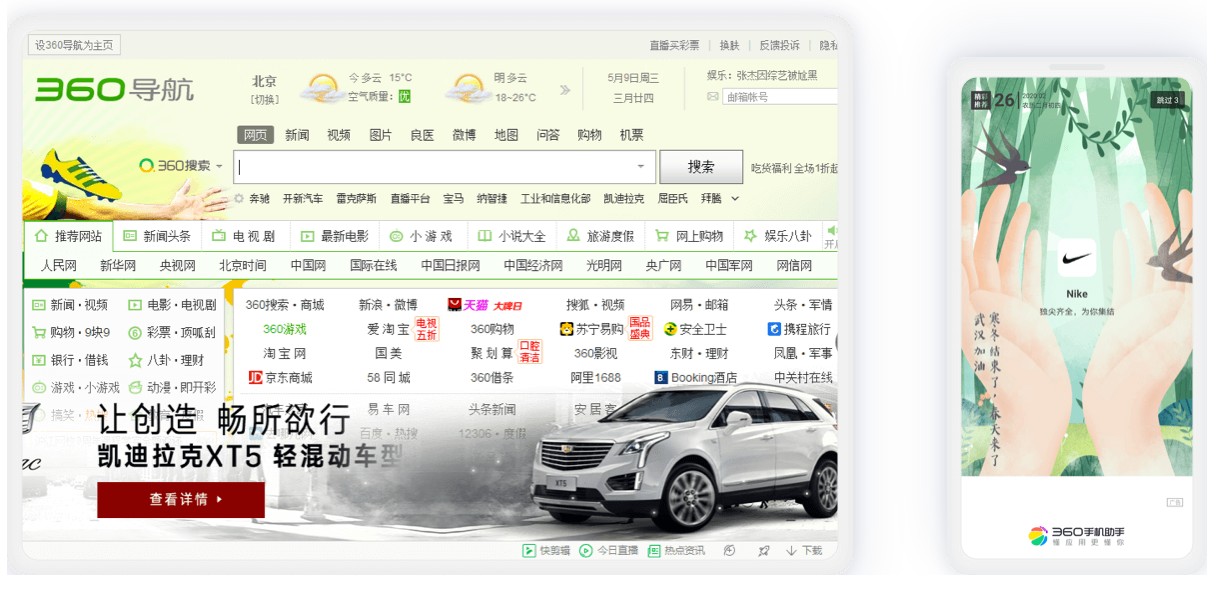Focus the main search input field
1220x590 pixels.
445,167
